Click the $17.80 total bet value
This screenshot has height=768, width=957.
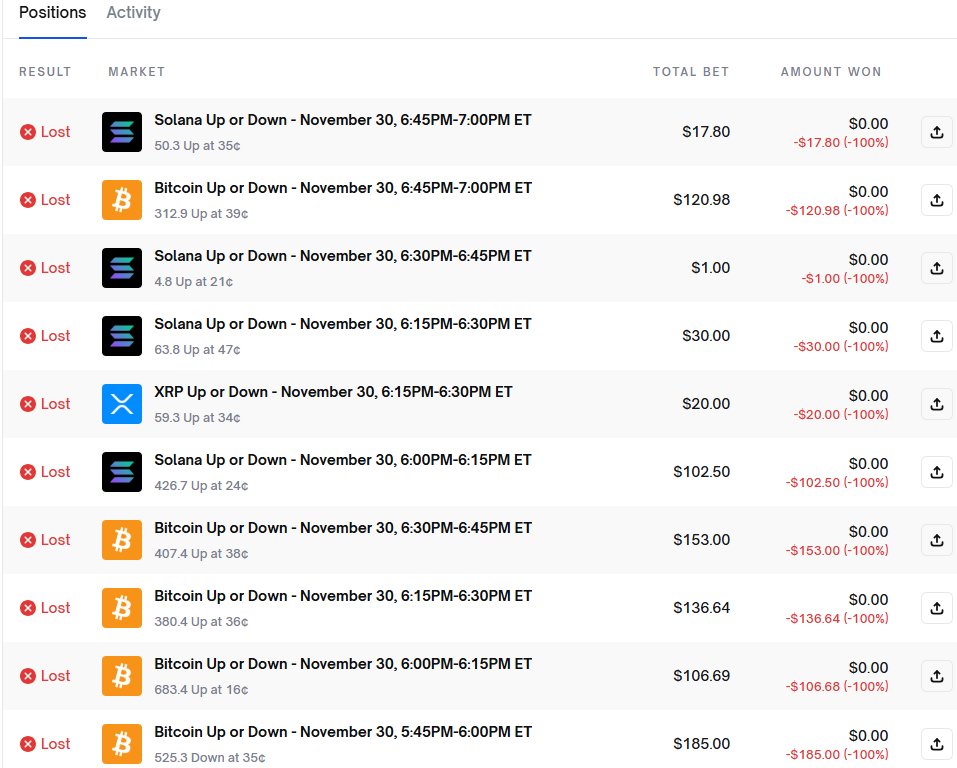(706, 132)
